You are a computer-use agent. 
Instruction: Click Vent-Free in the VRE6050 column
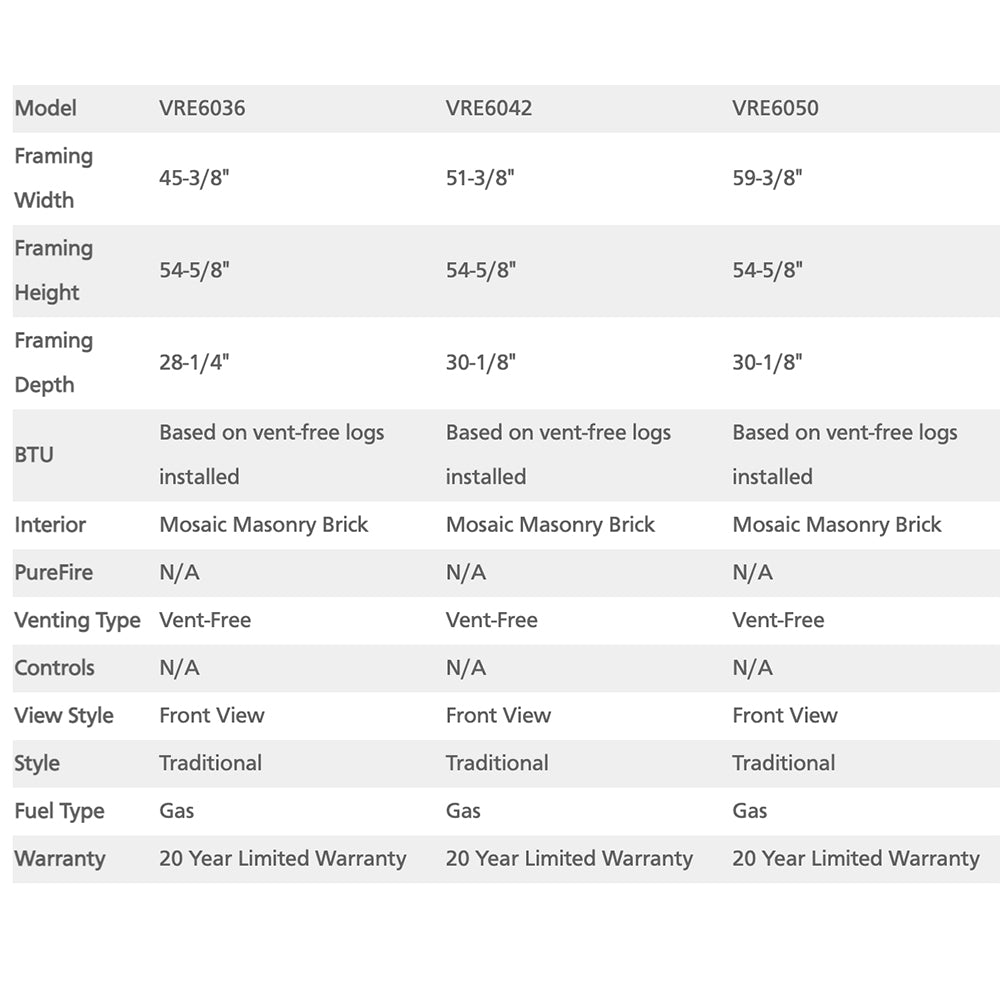click(x=778, y=620)
